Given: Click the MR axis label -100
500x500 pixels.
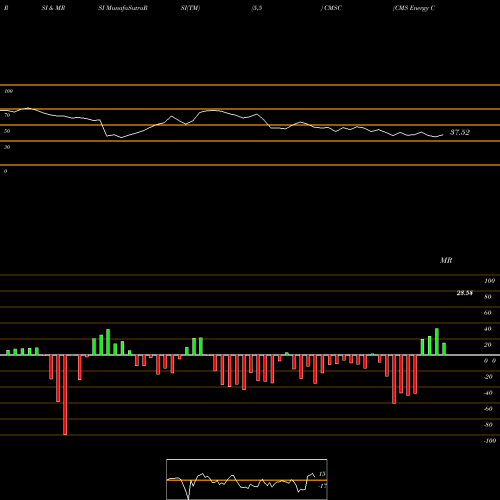Looking at the screenshot, I should pyautogui.click(x=490, y=441).
